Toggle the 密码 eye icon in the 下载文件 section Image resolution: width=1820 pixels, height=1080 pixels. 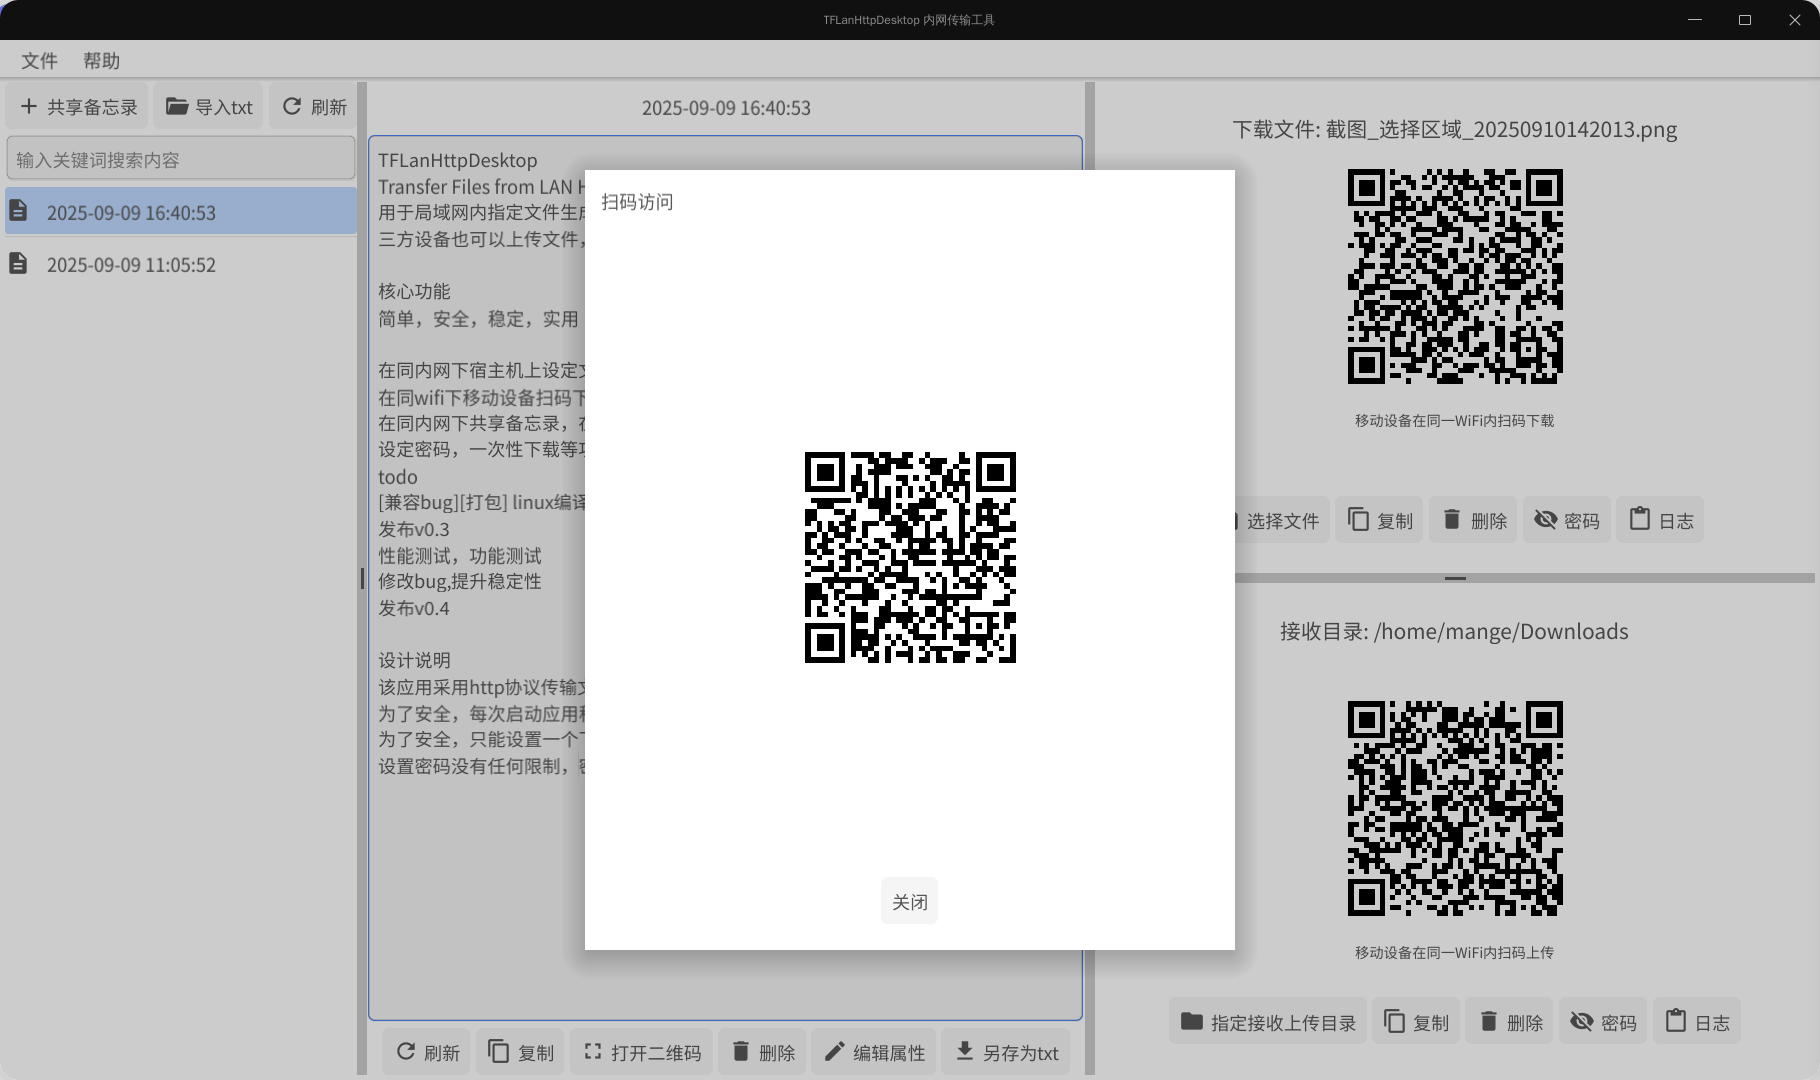[1546, 519]
